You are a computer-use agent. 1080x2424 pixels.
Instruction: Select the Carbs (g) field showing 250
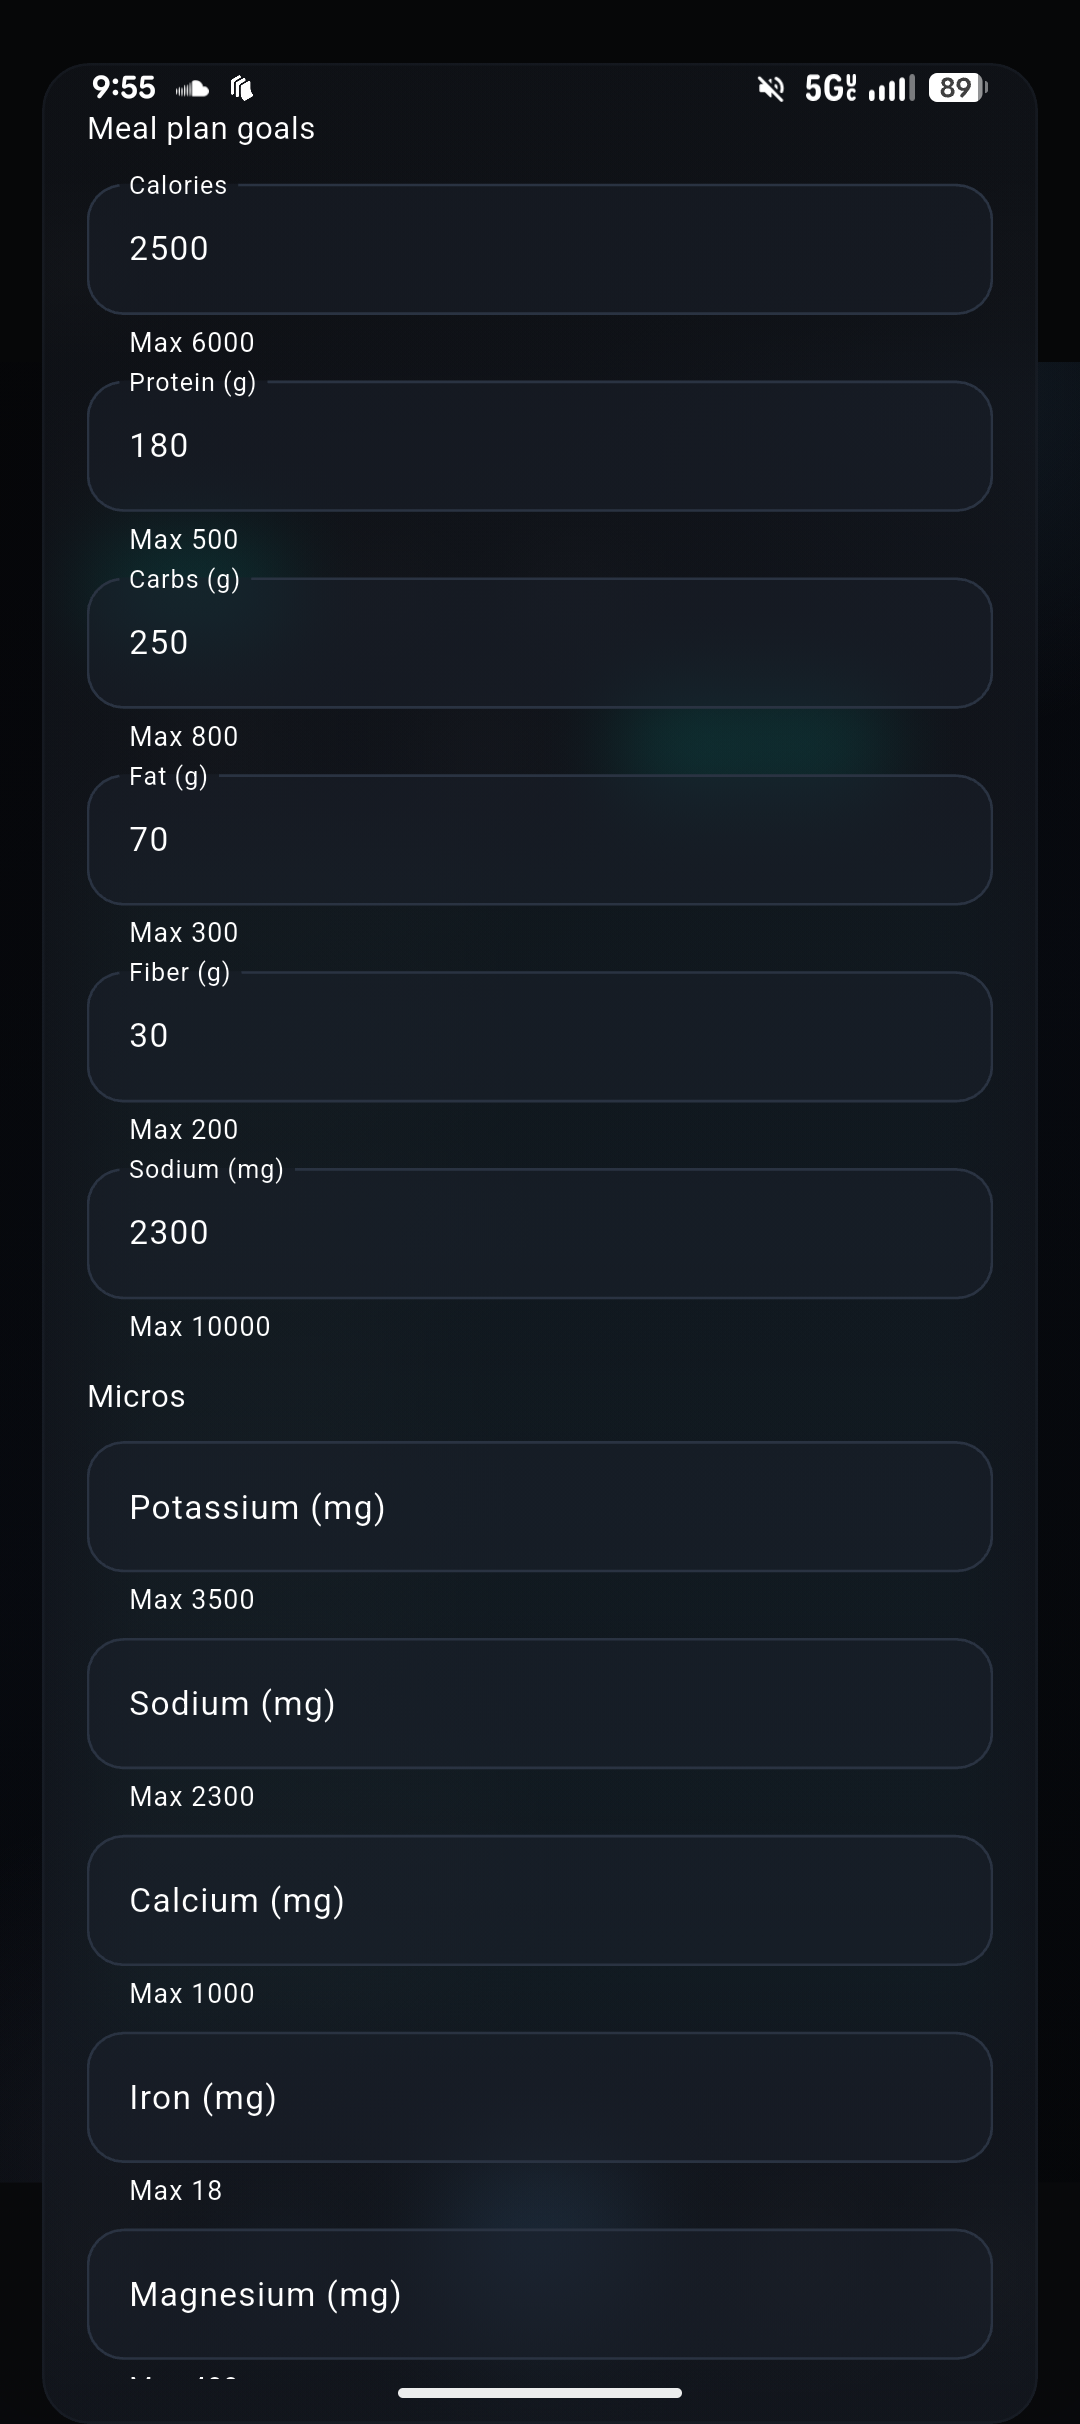540,643
